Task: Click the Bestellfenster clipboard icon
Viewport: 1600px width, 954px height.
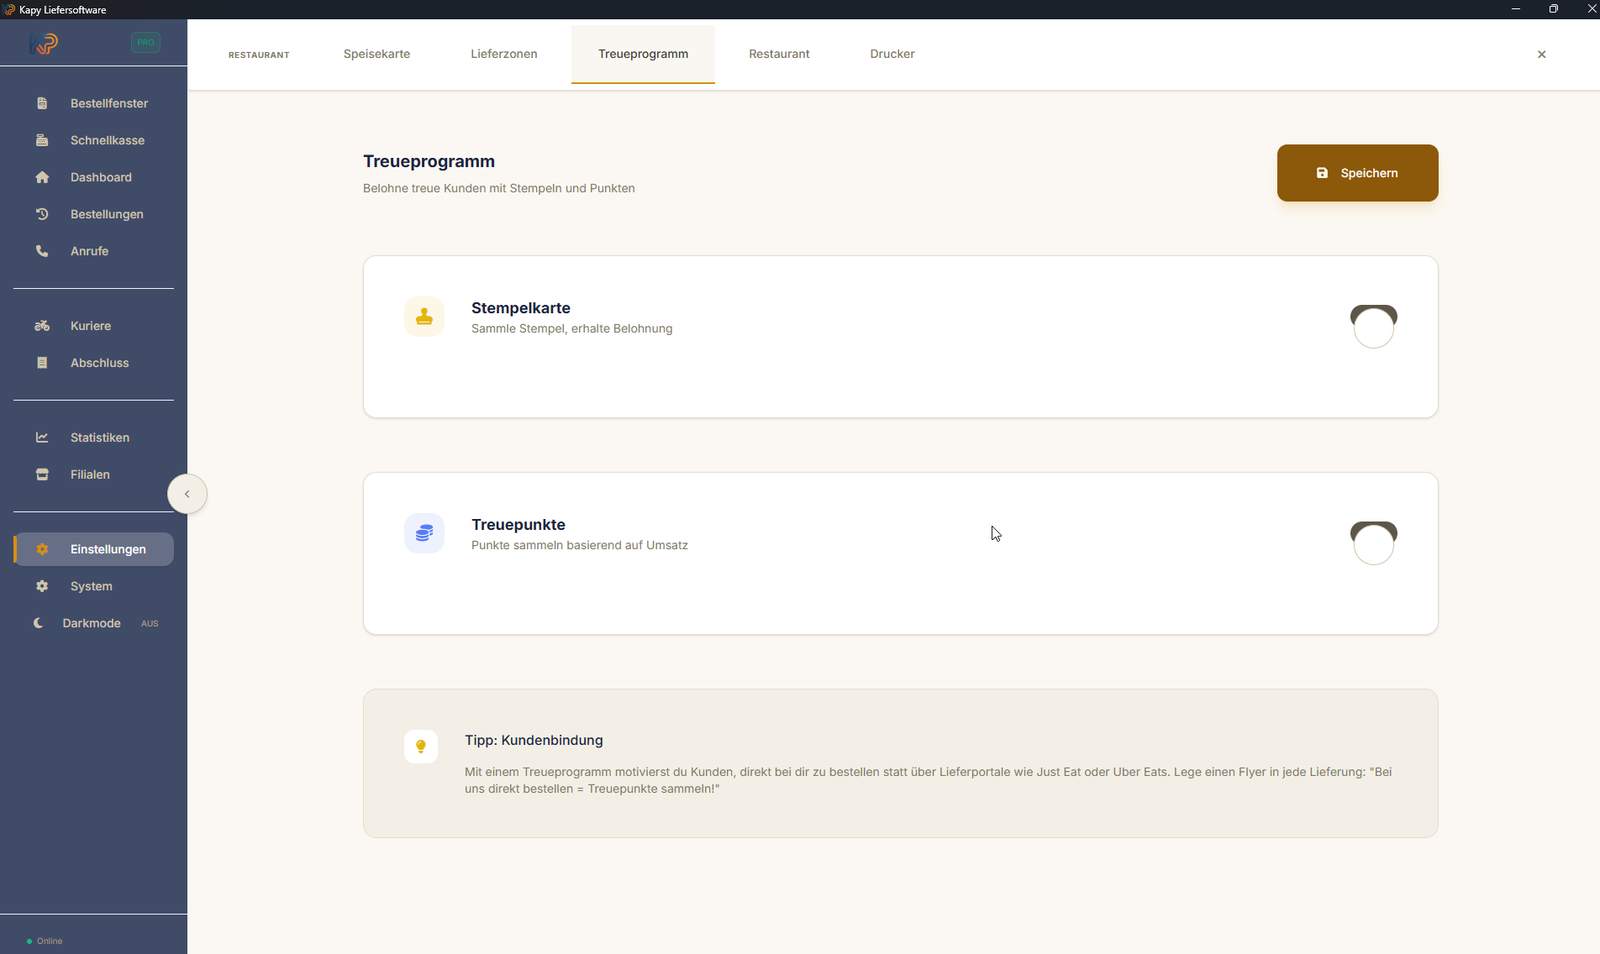Action: click(x=42, y=103)
